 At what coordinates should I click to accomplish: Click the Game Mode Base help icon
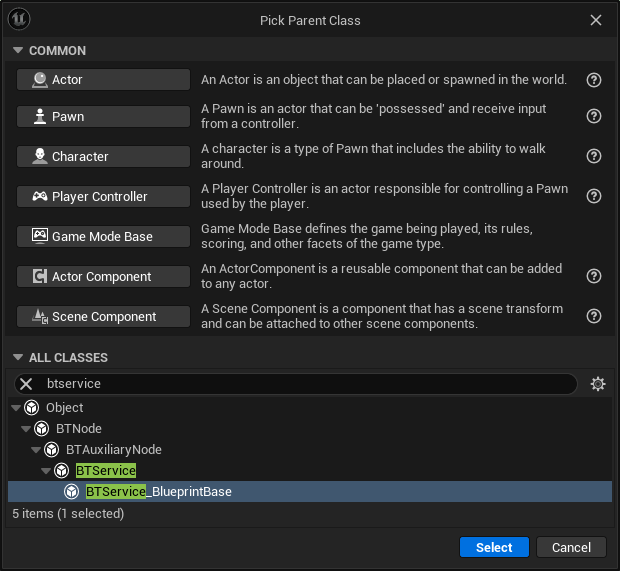pyautogui.click(x=594, y=236)
